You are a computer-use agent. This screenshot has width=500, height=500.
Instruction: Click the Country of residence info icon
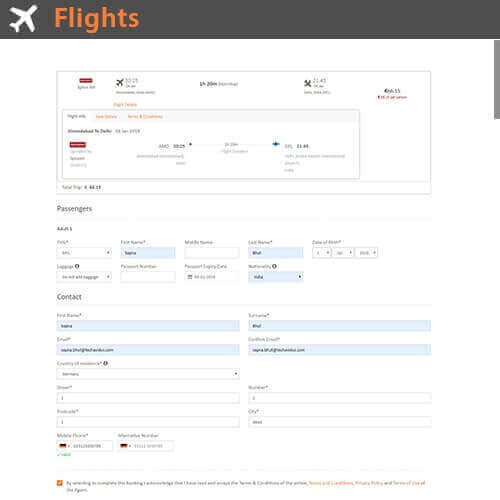tap(105, 363)
